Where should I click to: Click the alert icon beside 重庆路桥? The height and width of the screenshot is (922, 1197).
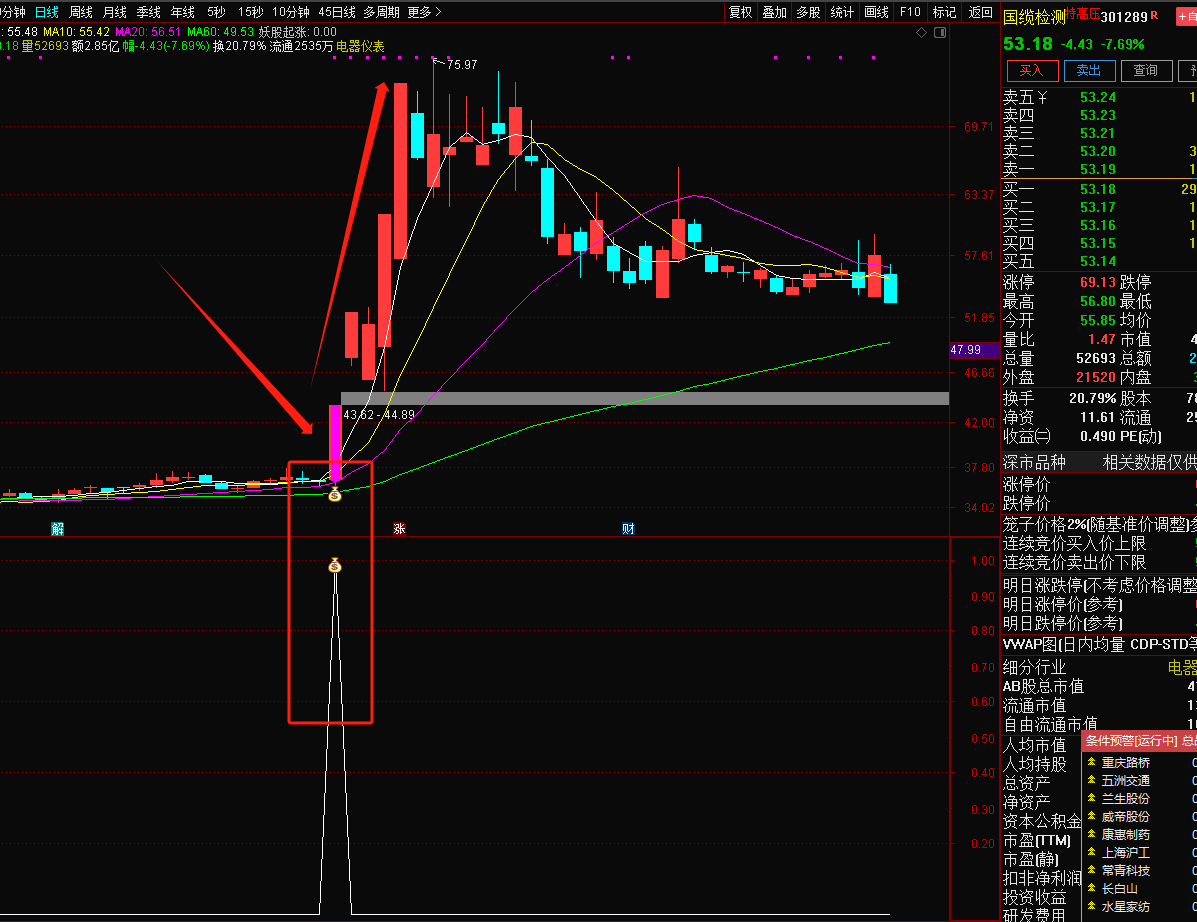click(1092, 762)
